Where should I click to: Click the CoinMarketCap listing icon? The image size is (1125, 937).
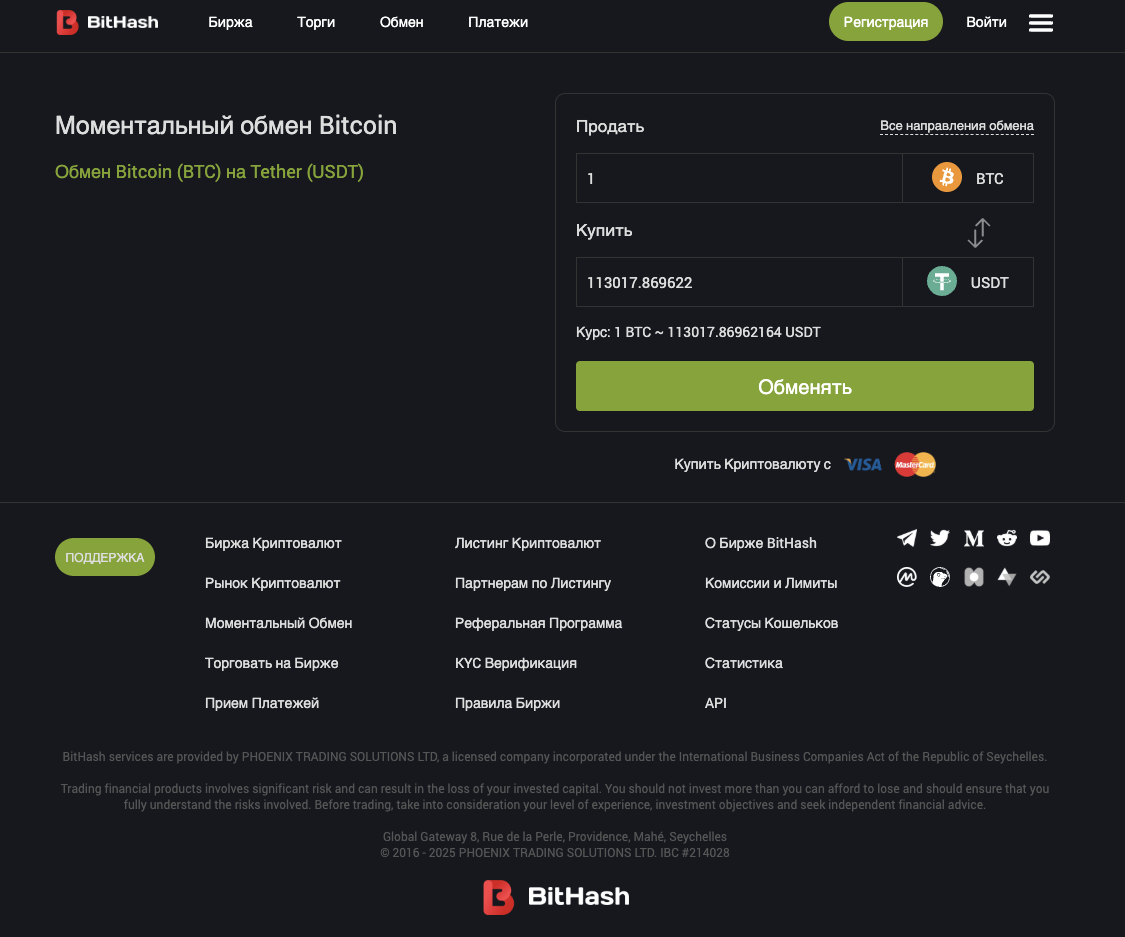(906, 577)
